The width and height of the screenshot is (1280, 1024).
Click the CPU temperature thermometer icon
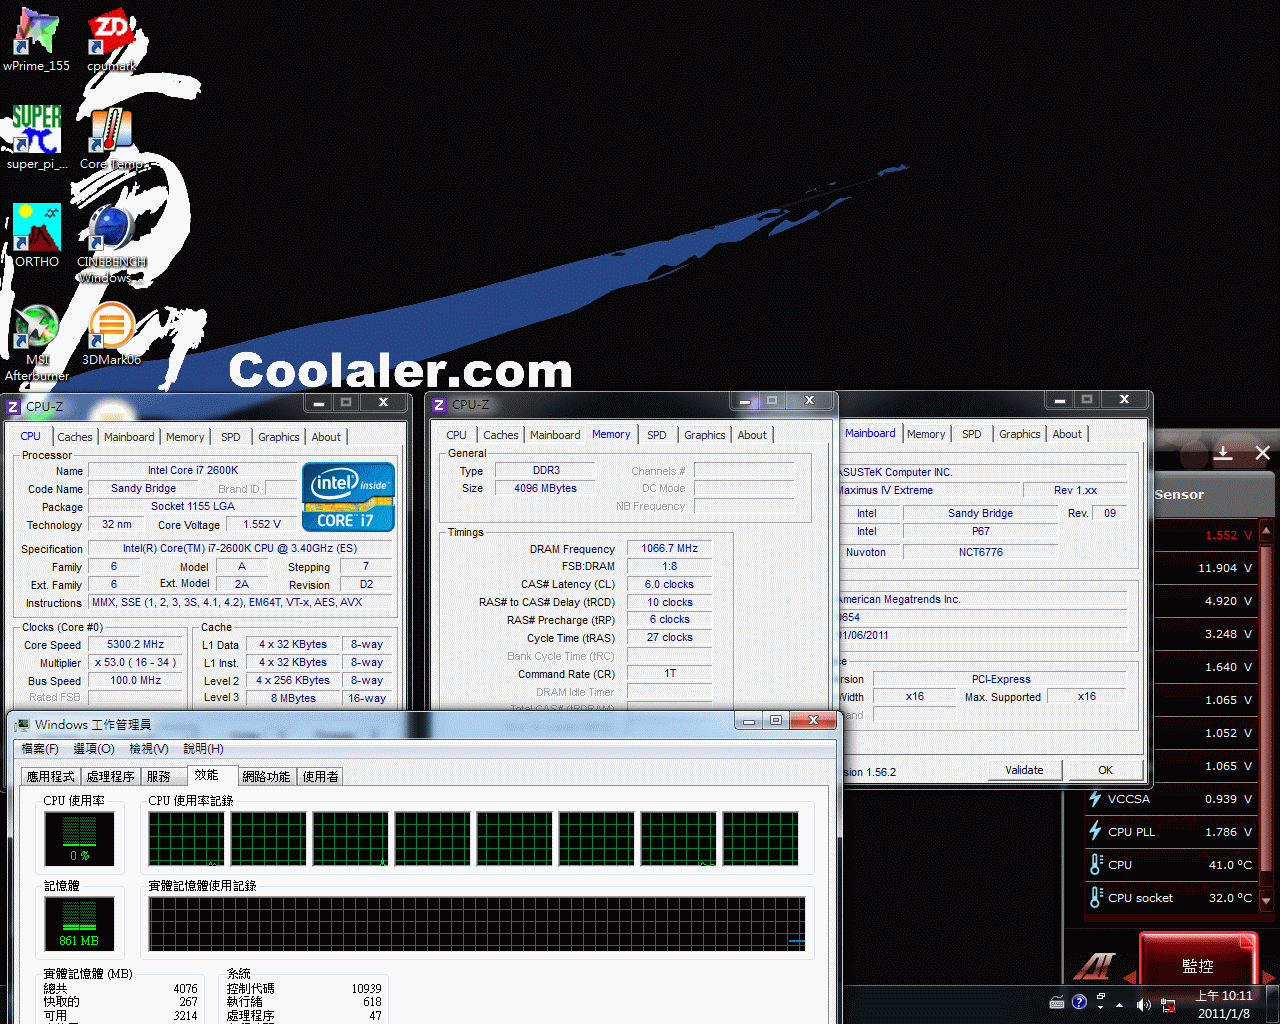tap(1095, 865)
